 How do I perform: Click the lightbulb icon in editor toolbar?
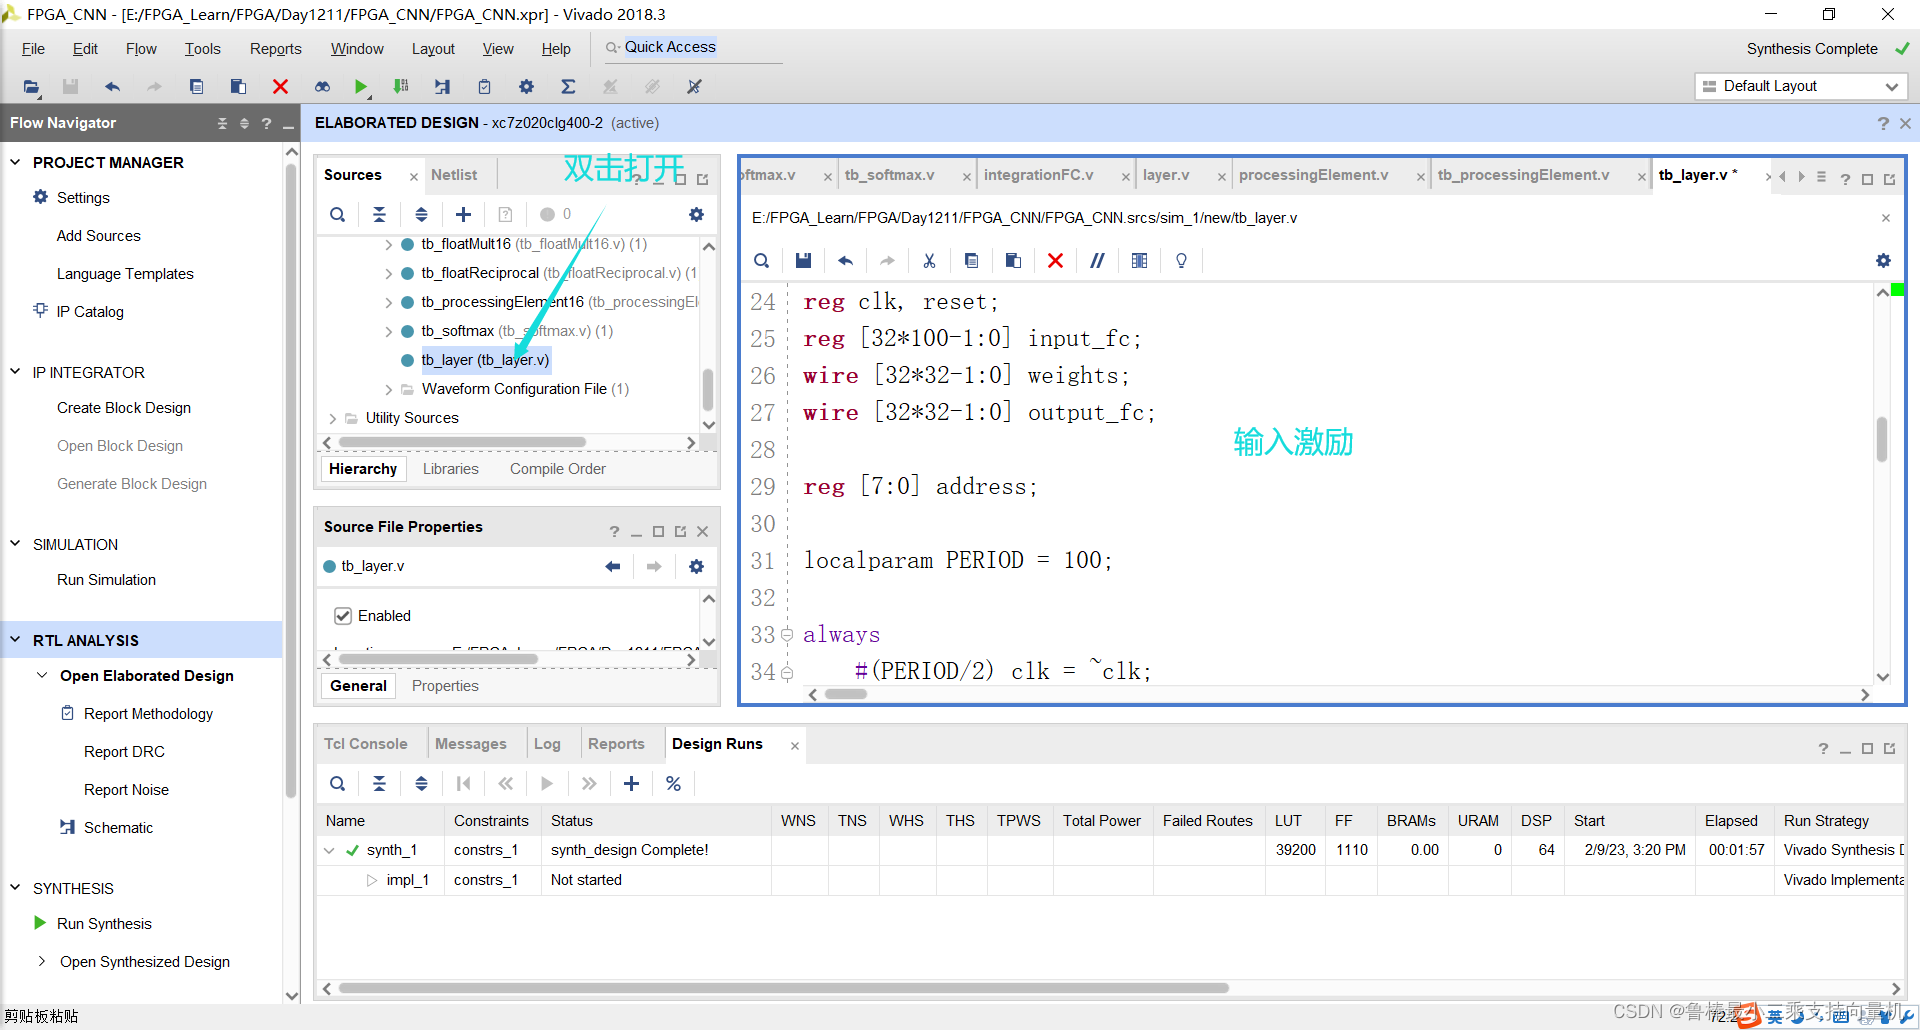tap(1181, 261)
